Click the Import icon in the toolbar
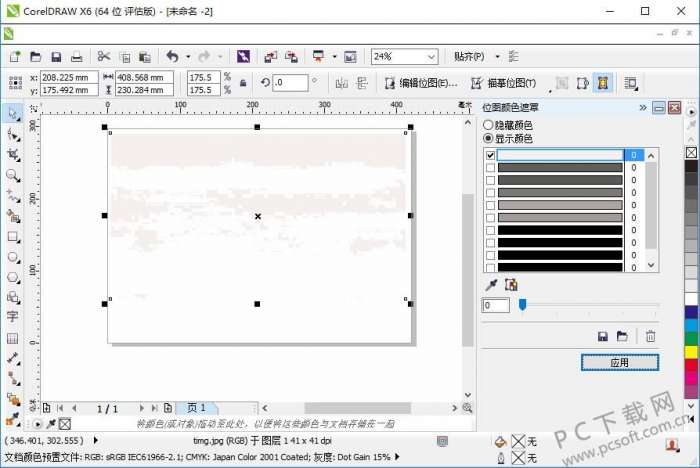 pyautogui.click(x=271, y=57)
